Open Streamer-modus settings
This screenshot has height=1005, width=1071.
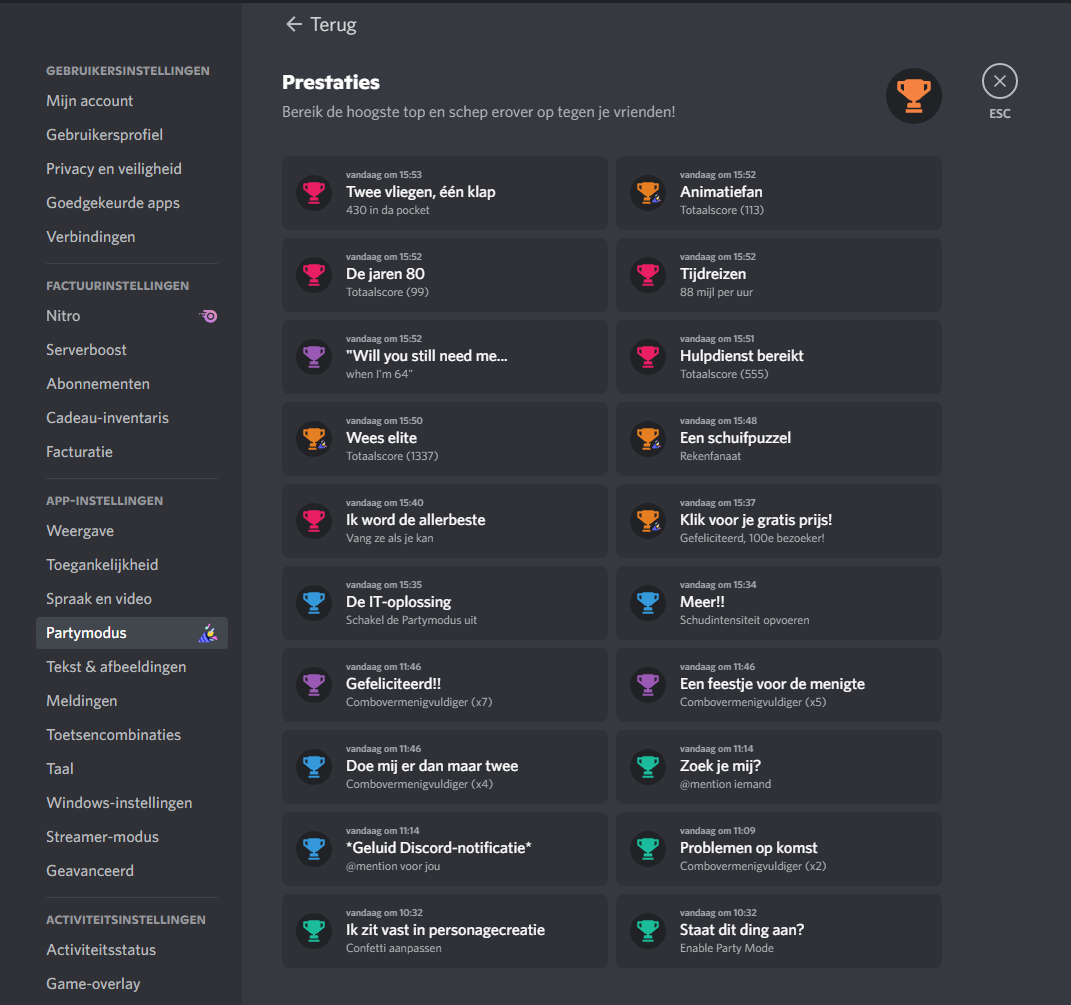[x=102, y=837]
